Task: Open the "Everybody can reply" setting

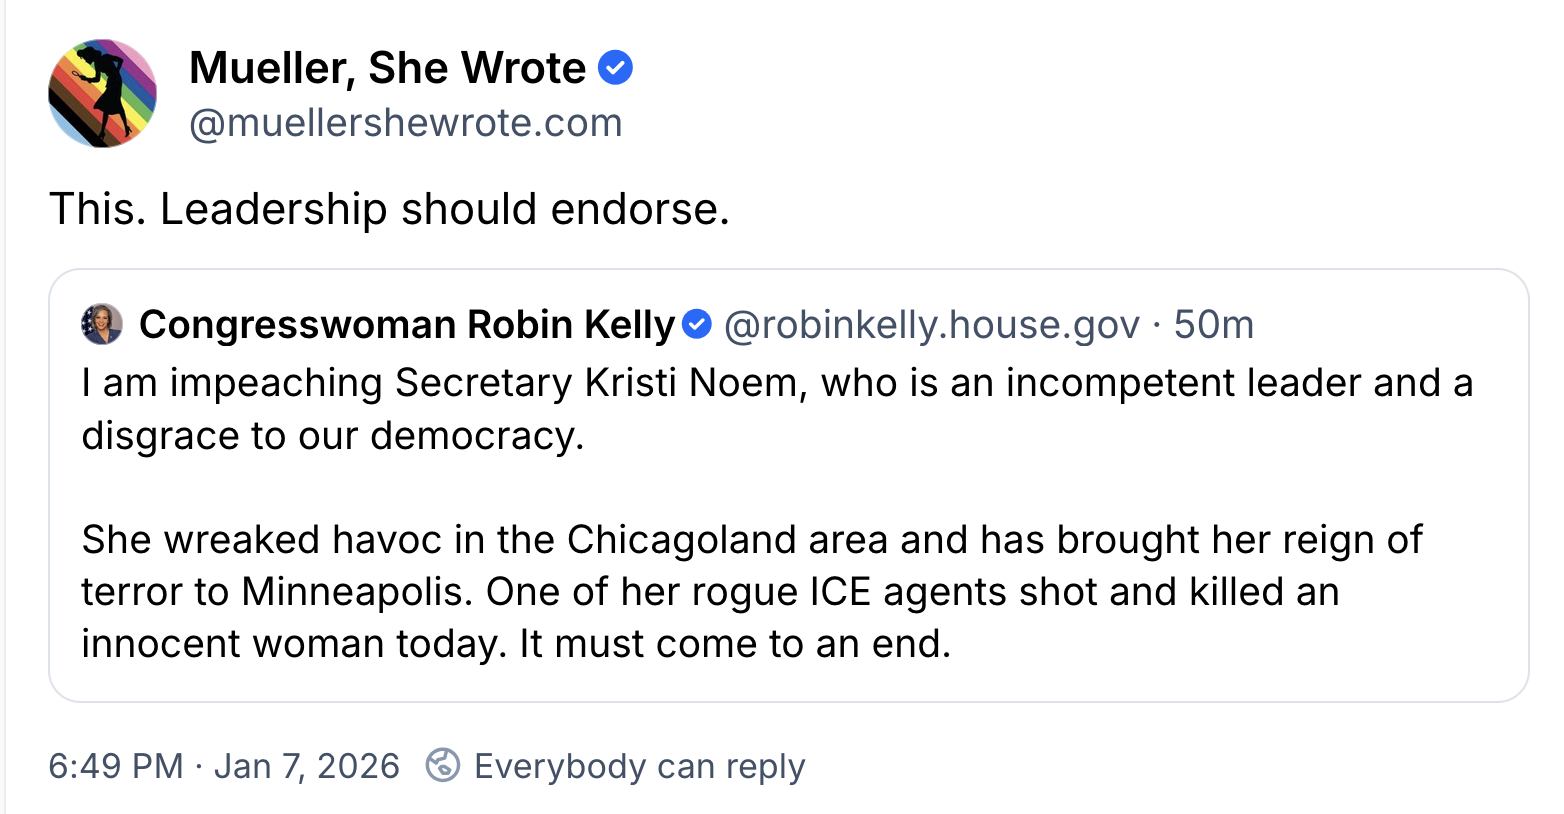Action: click(639, 766)
